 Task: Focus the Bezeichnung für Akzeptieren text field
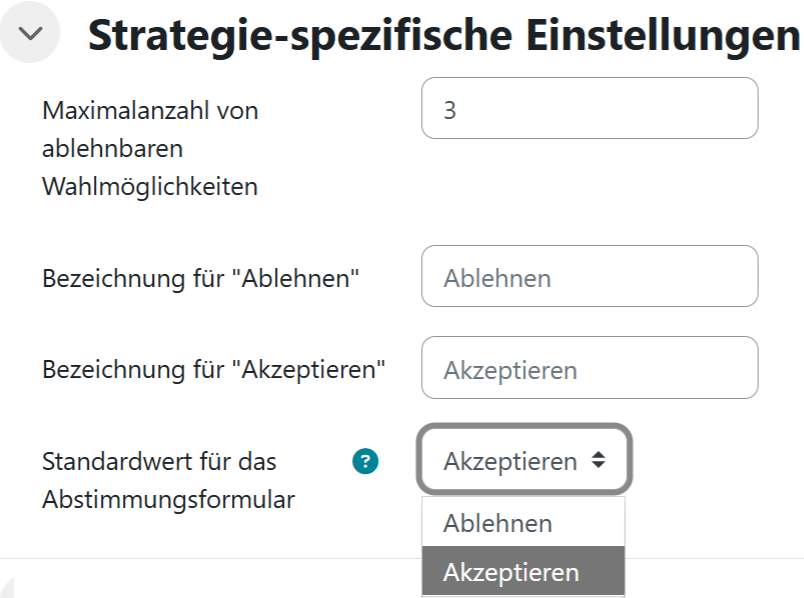point(590,369)
